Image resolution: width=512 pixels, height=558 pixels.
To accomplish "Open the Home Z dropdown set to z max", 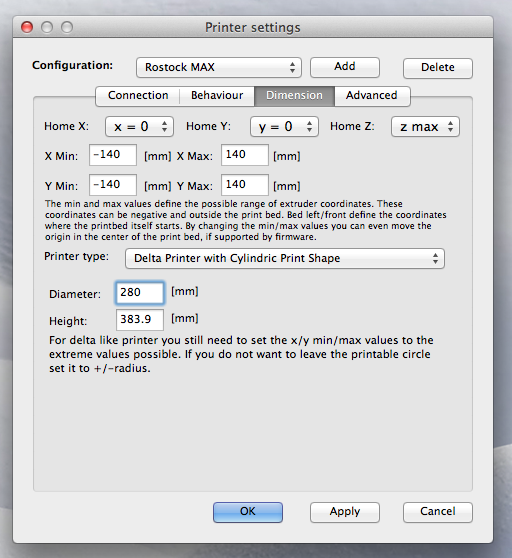I will (426, 127).
